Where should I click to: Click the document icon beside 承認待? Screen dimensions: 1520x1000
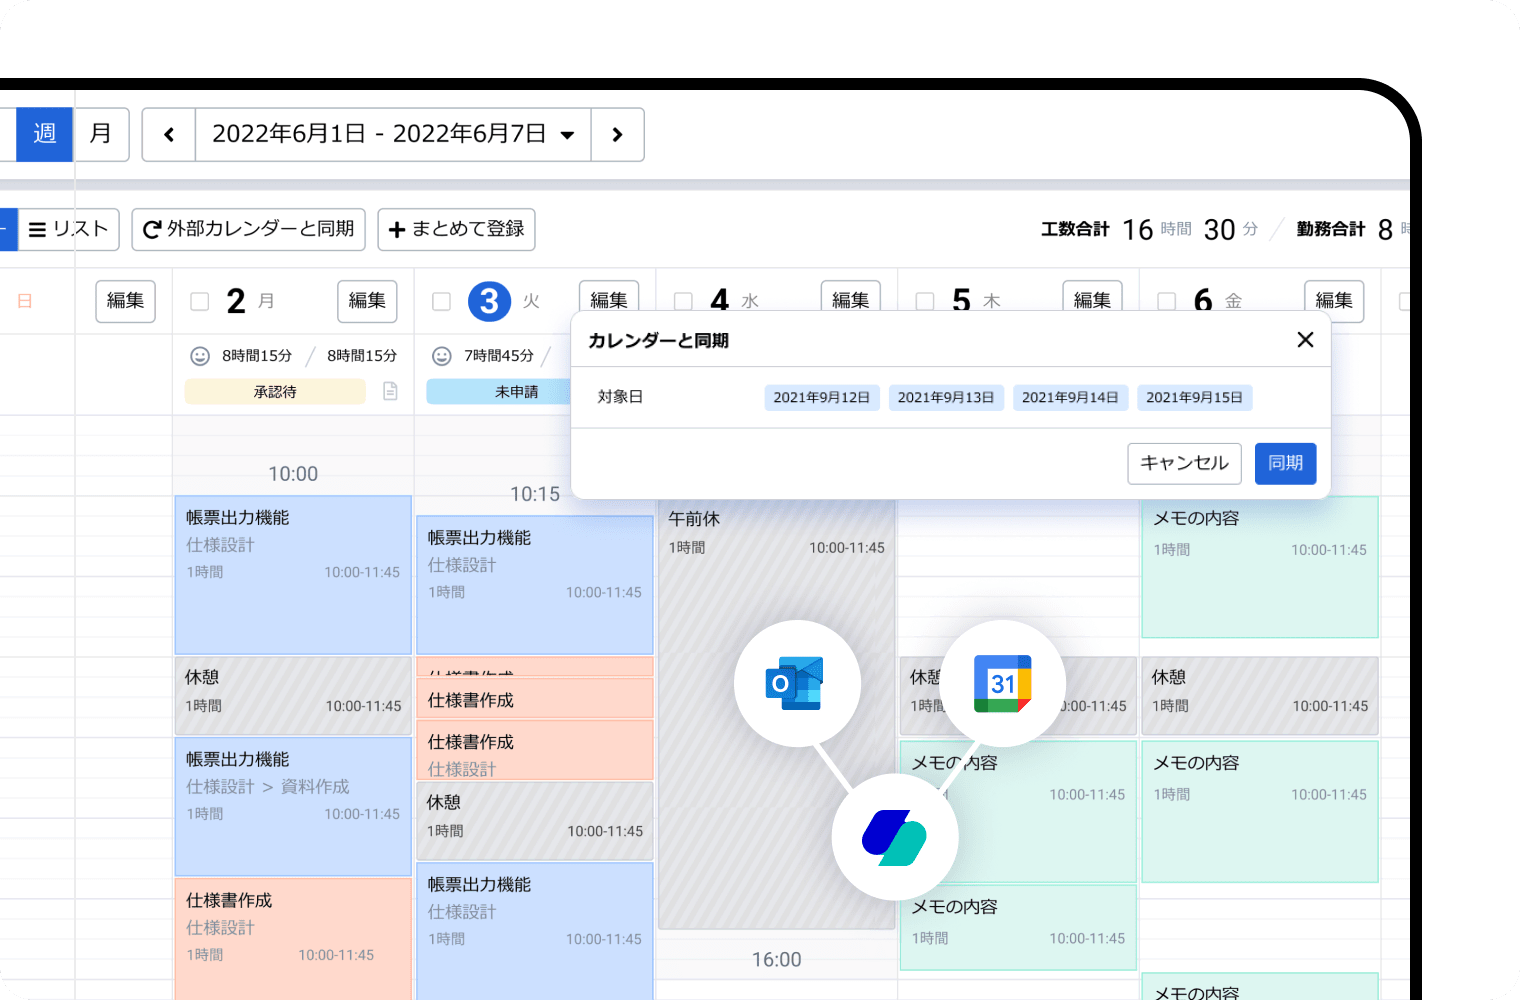point(390,391)
